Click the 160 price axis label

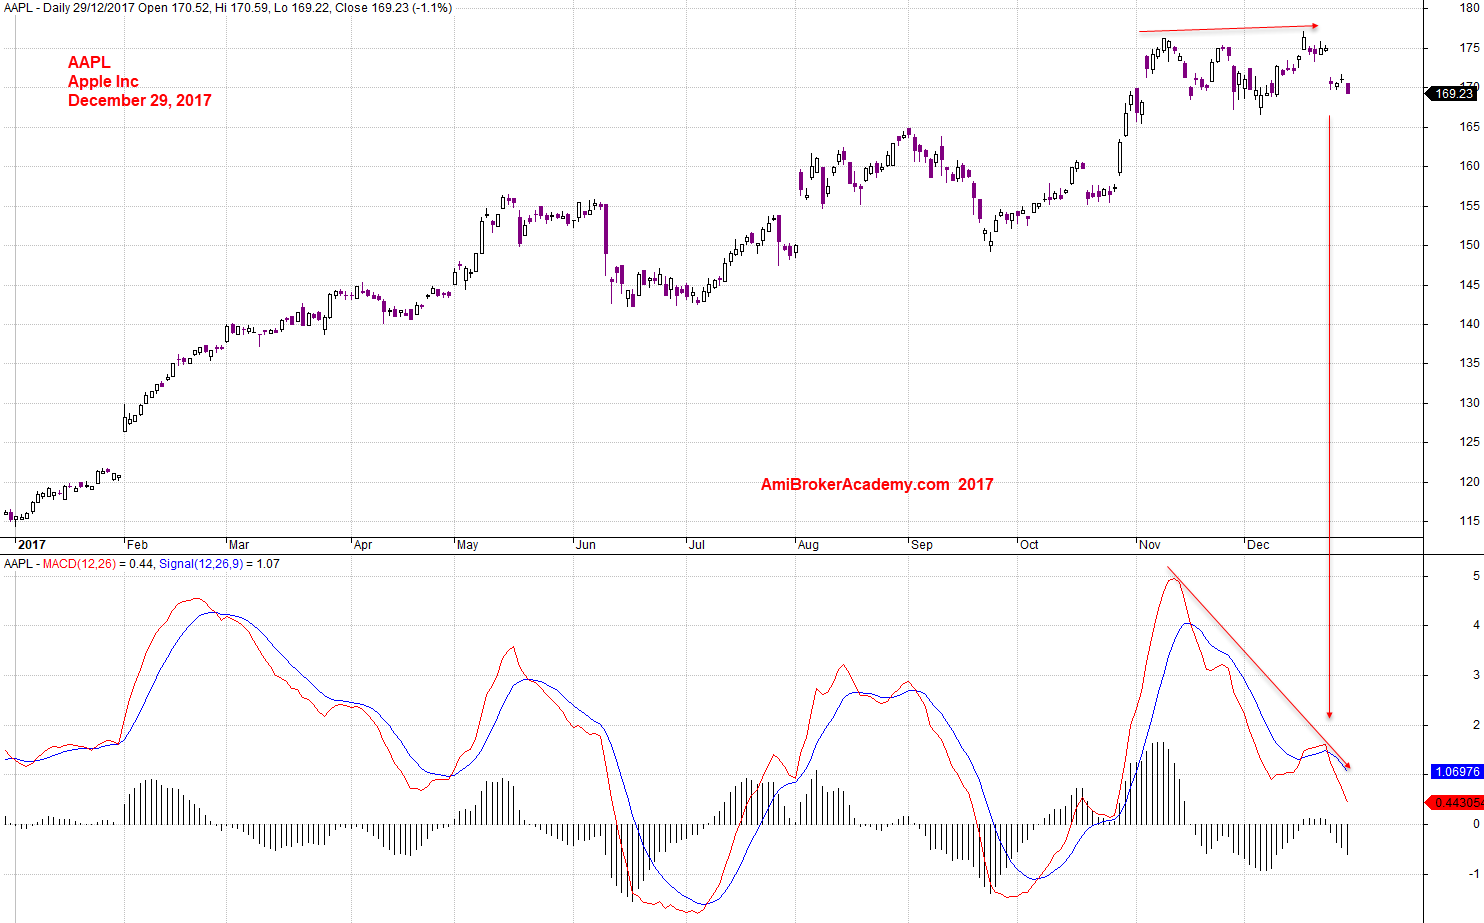click(1469, 166)
